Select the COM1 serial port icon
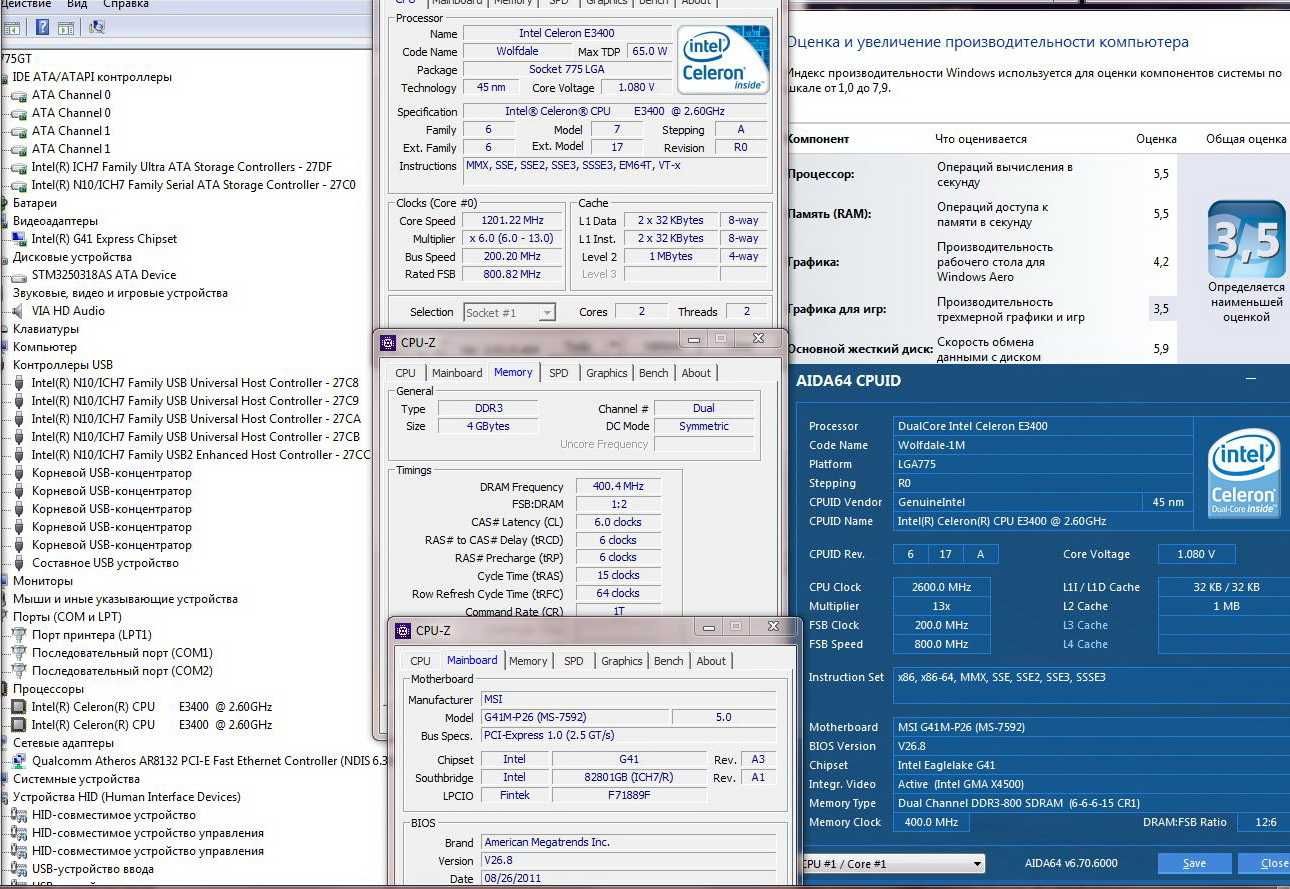The height and width of the screenshot is (889, 1290). point(20,653)
